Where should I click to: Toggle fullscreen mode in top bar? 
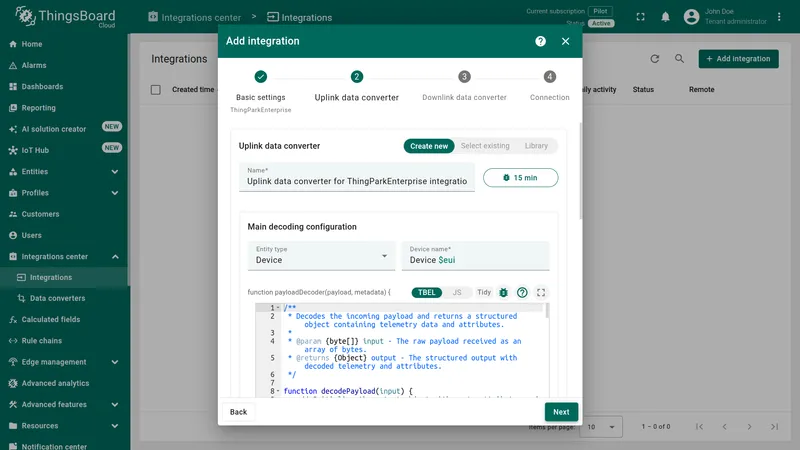point(640,17)
